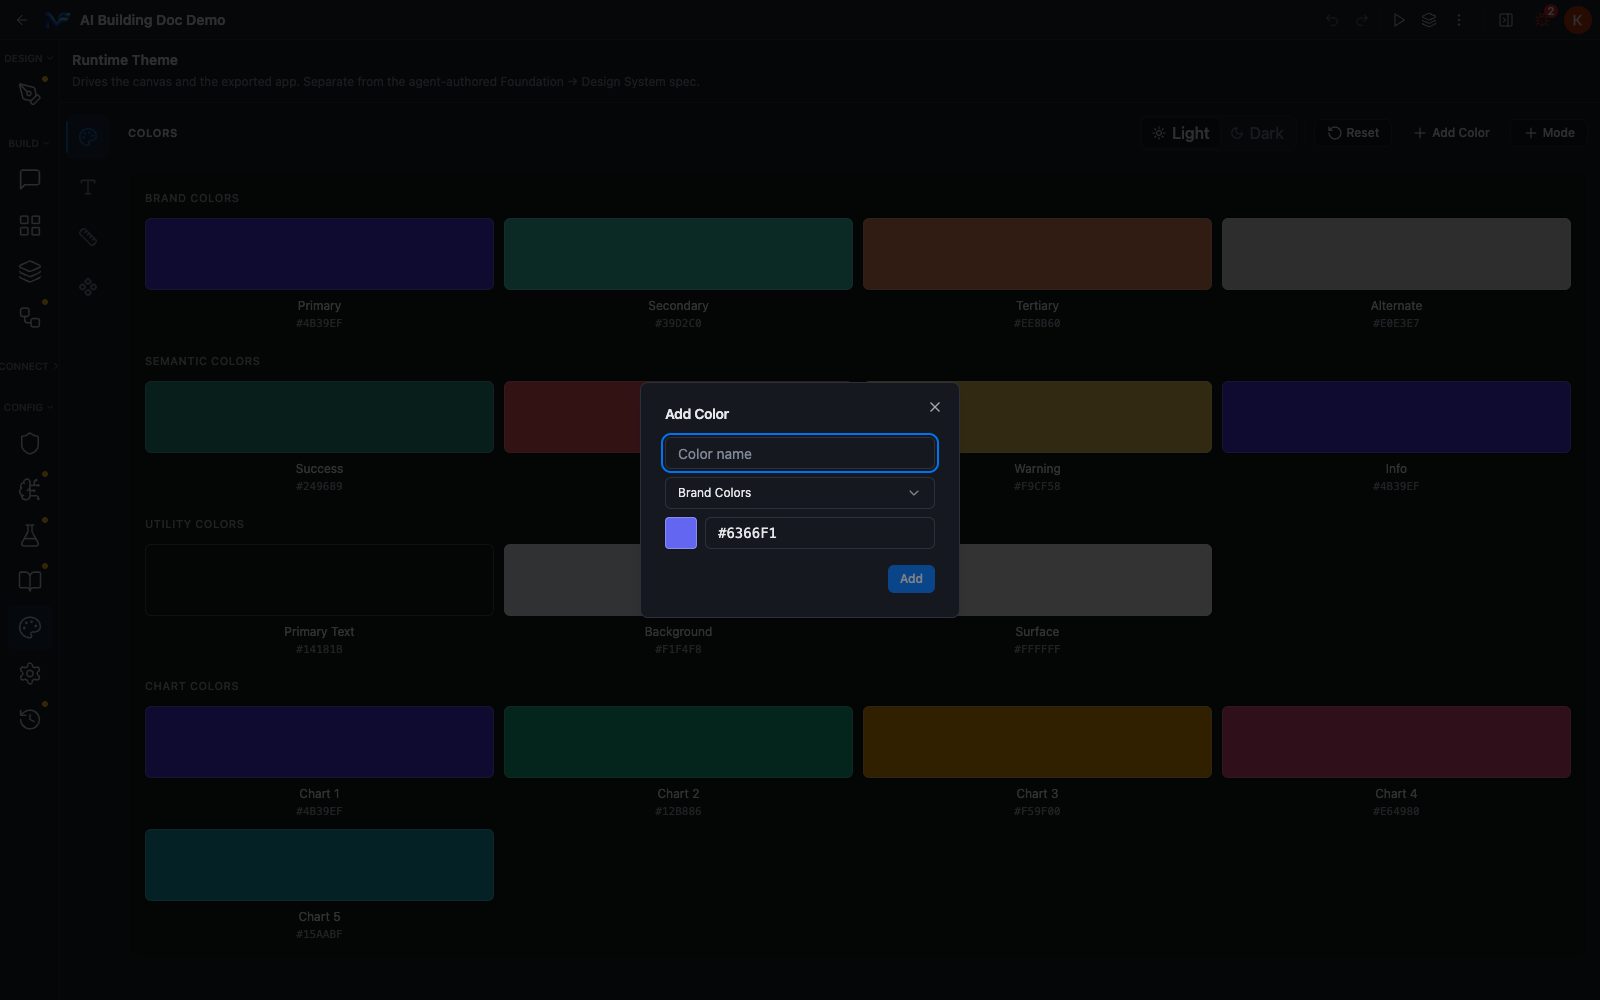Run the app preview with play icon

click(1399, 20)
